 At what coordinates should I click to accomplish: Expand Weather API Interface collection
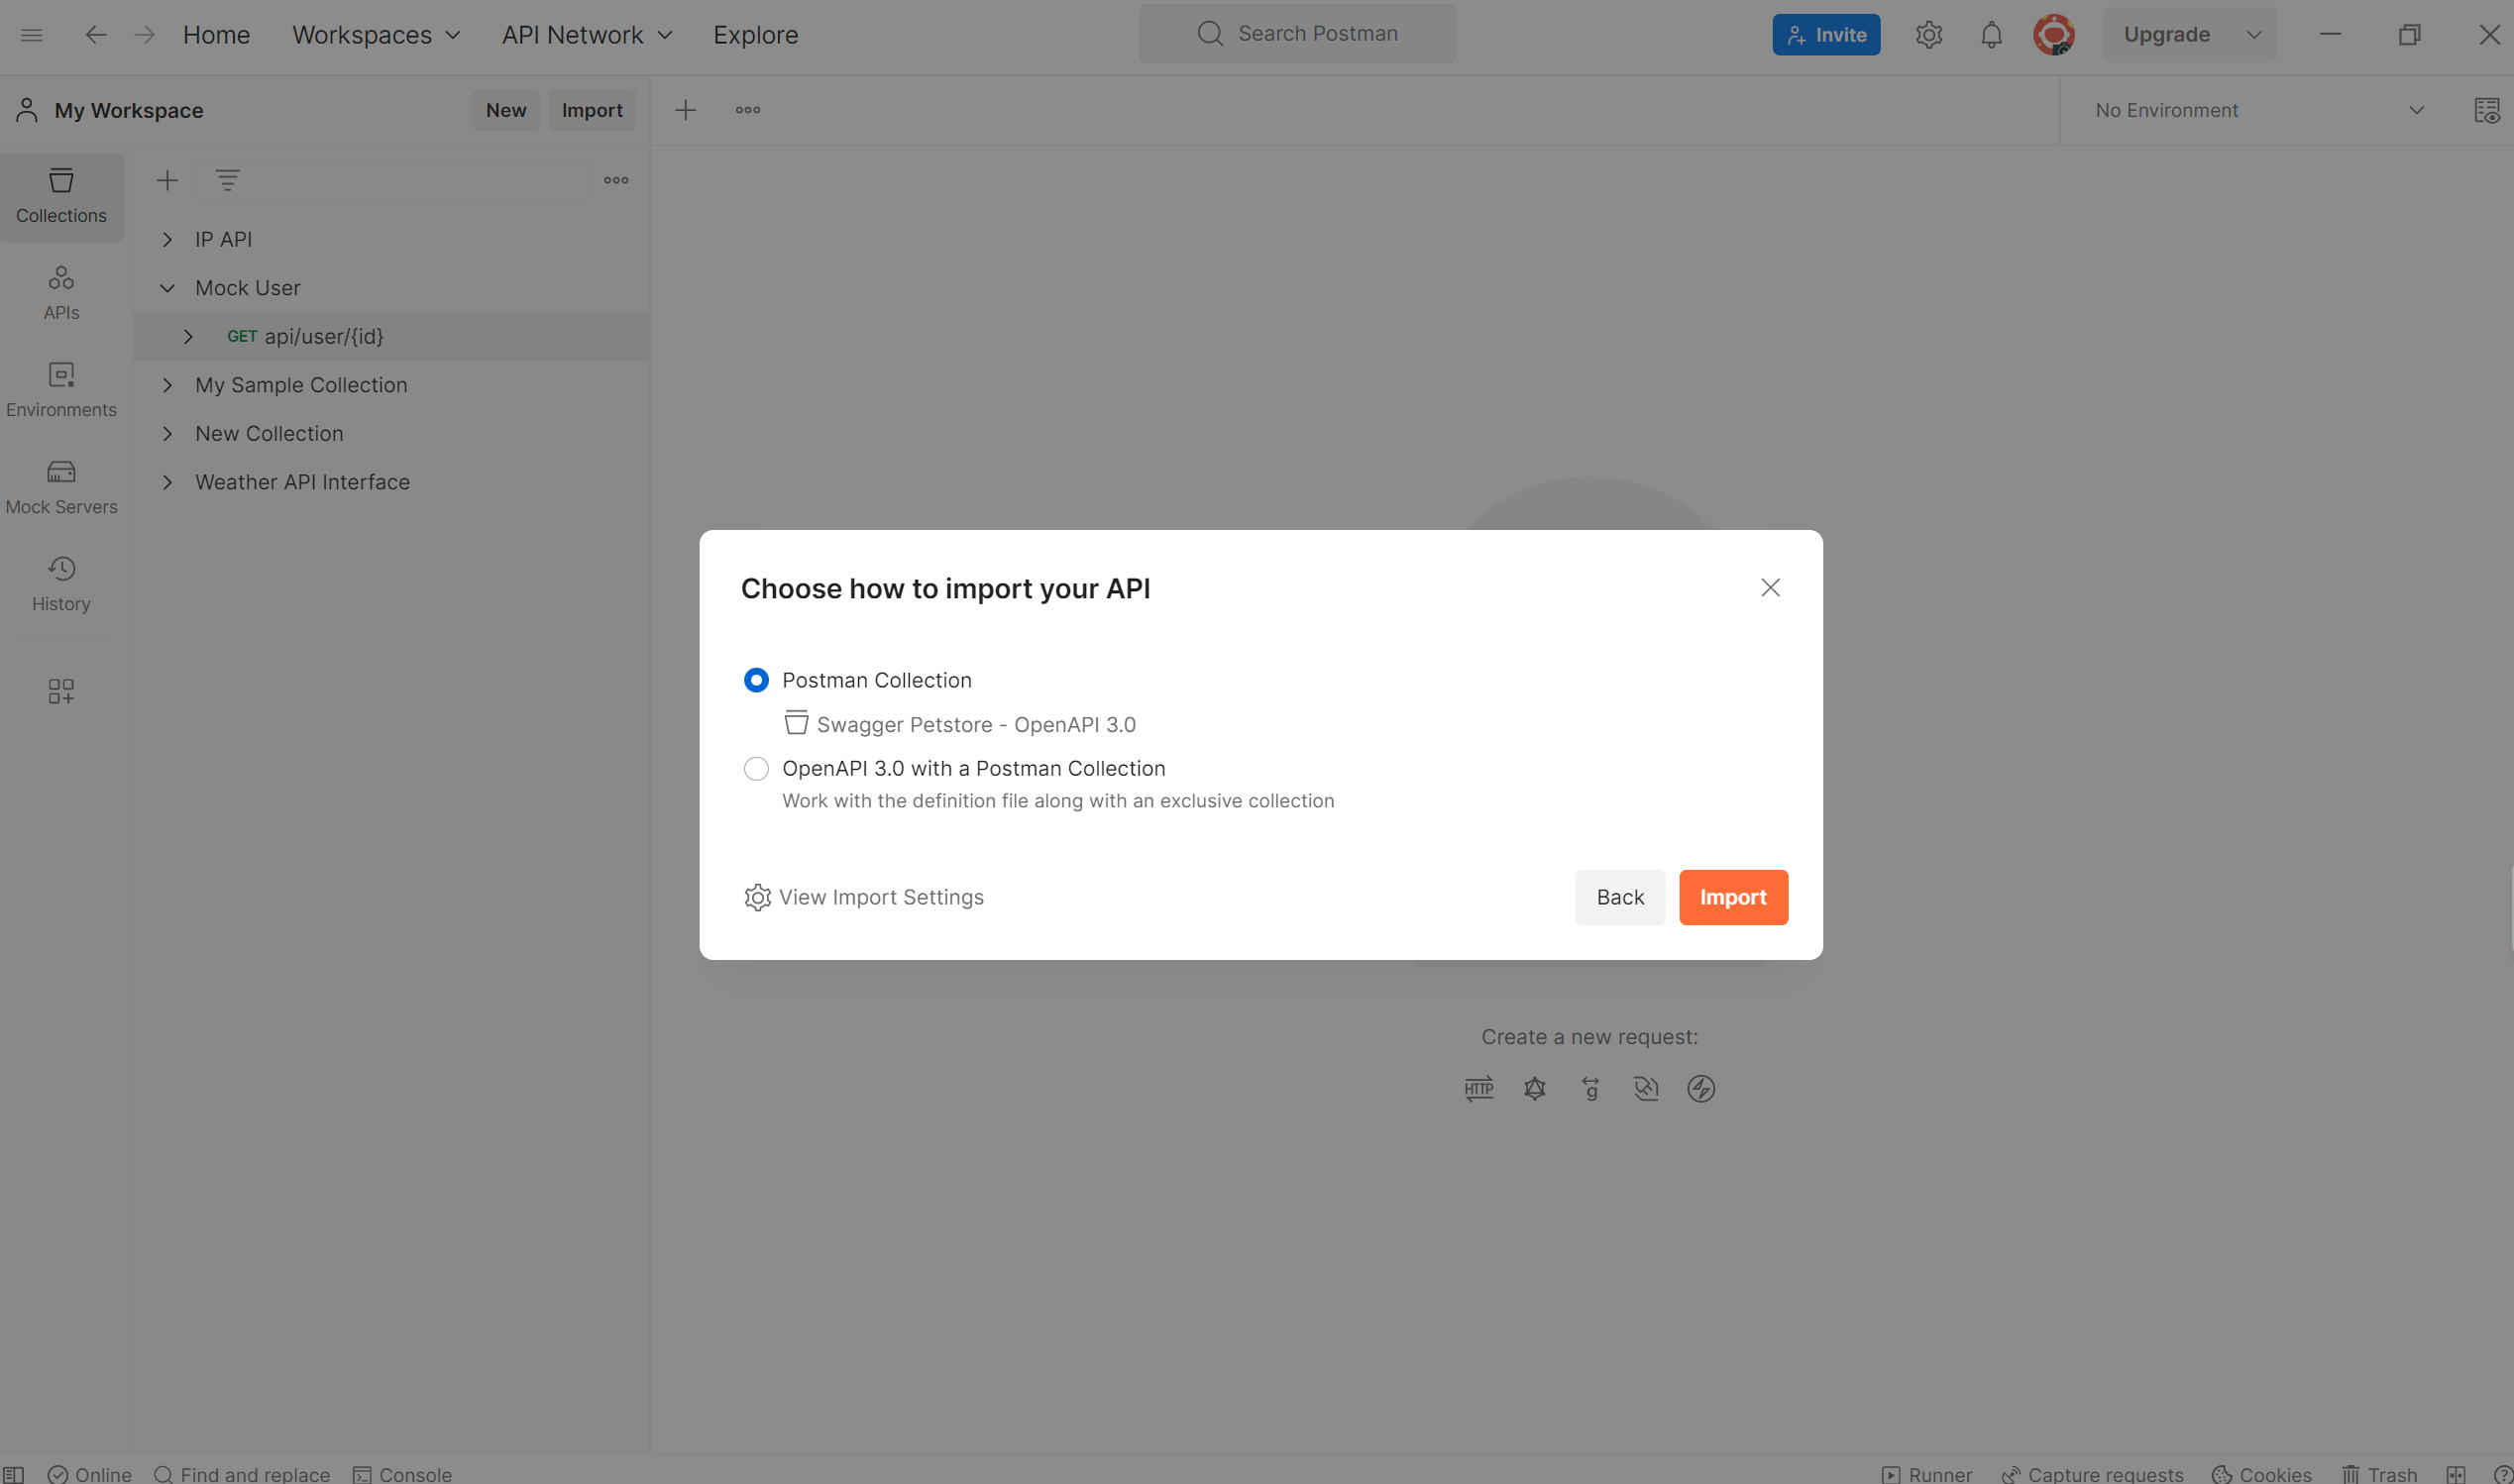tap(164, 482)
